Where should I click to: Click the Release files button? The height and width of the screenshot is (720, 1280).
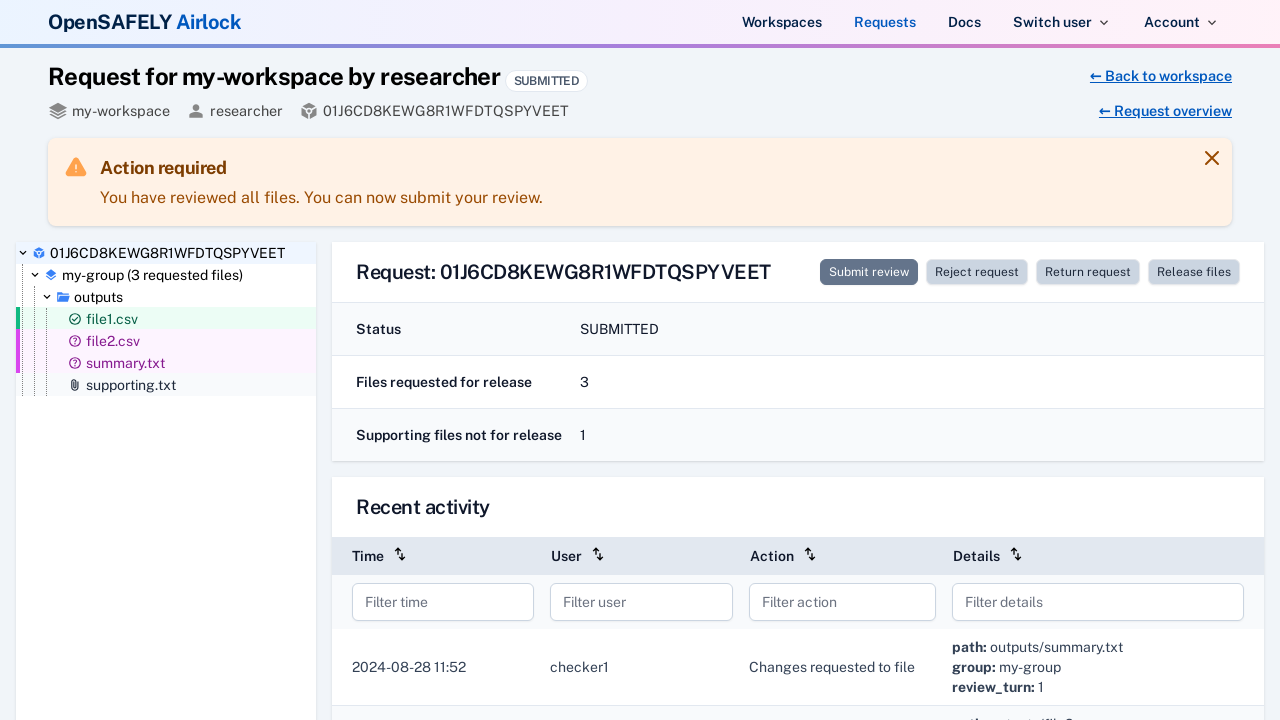click(x=1193, y=272)
